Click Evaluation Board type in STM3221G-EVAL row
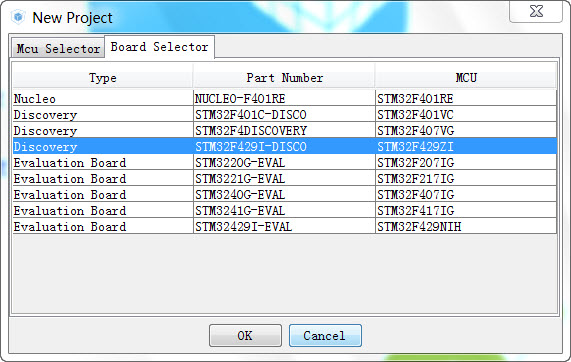This screenshot has height=362, width=571. tap(103, 178)
